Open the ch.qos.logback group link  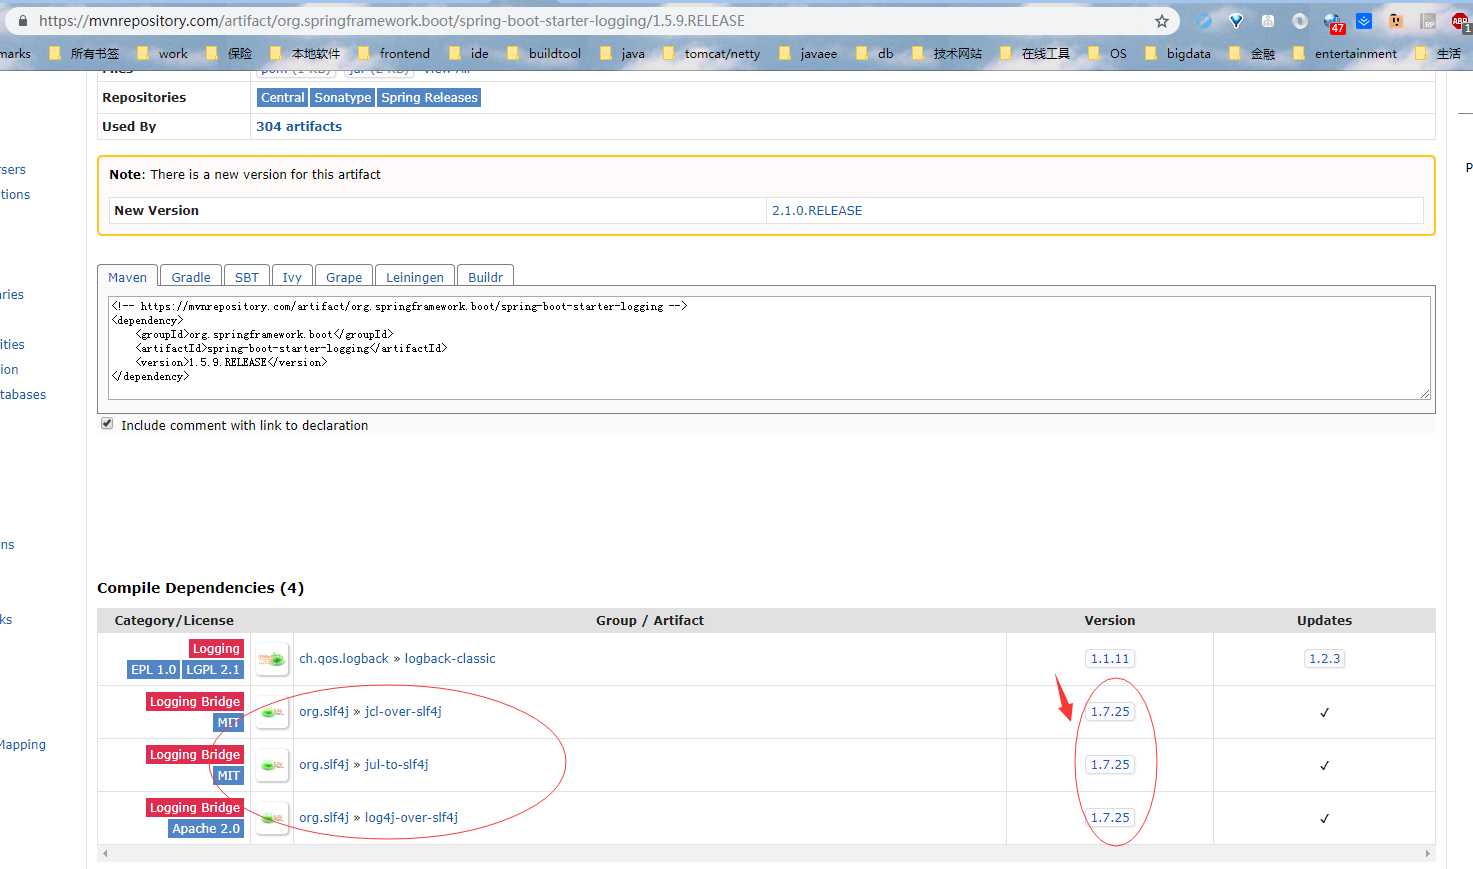344,659
